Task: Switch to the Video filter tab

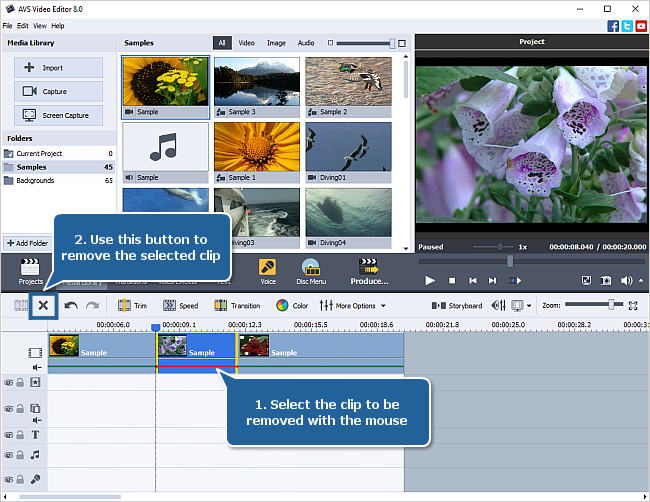Action: point(246,43)
